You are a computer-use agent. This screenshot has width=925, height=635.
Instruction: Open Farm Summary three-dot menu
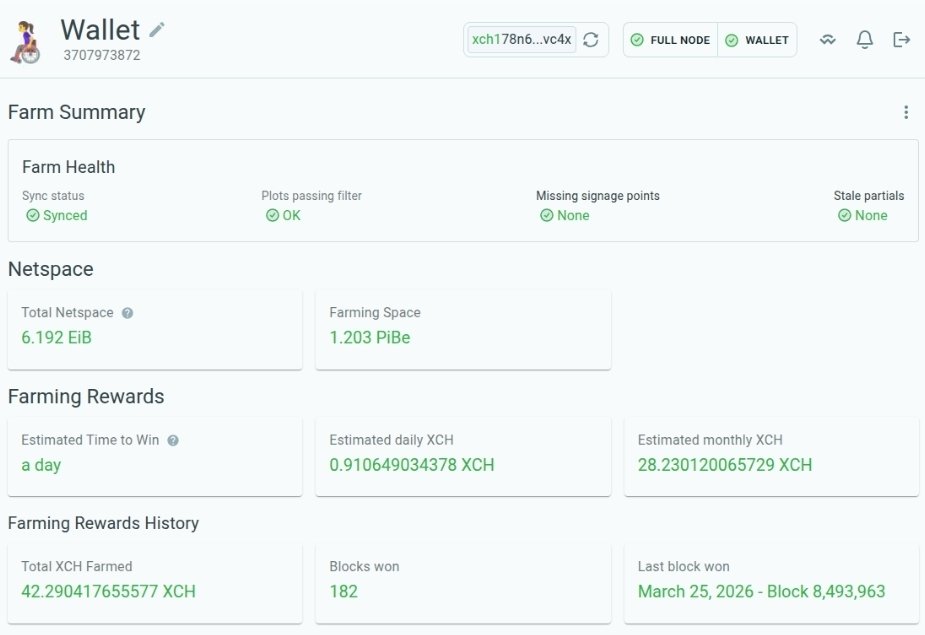(906, 112)
